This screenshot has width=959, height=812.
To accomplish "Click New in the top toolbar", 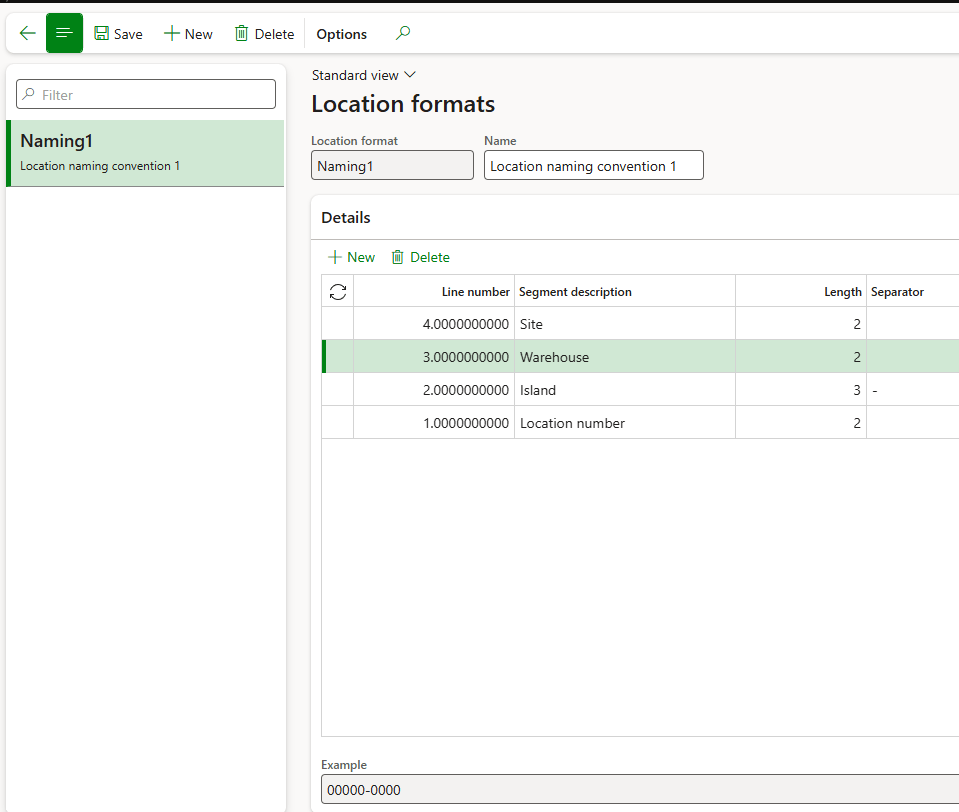I will tap(188, 34).
